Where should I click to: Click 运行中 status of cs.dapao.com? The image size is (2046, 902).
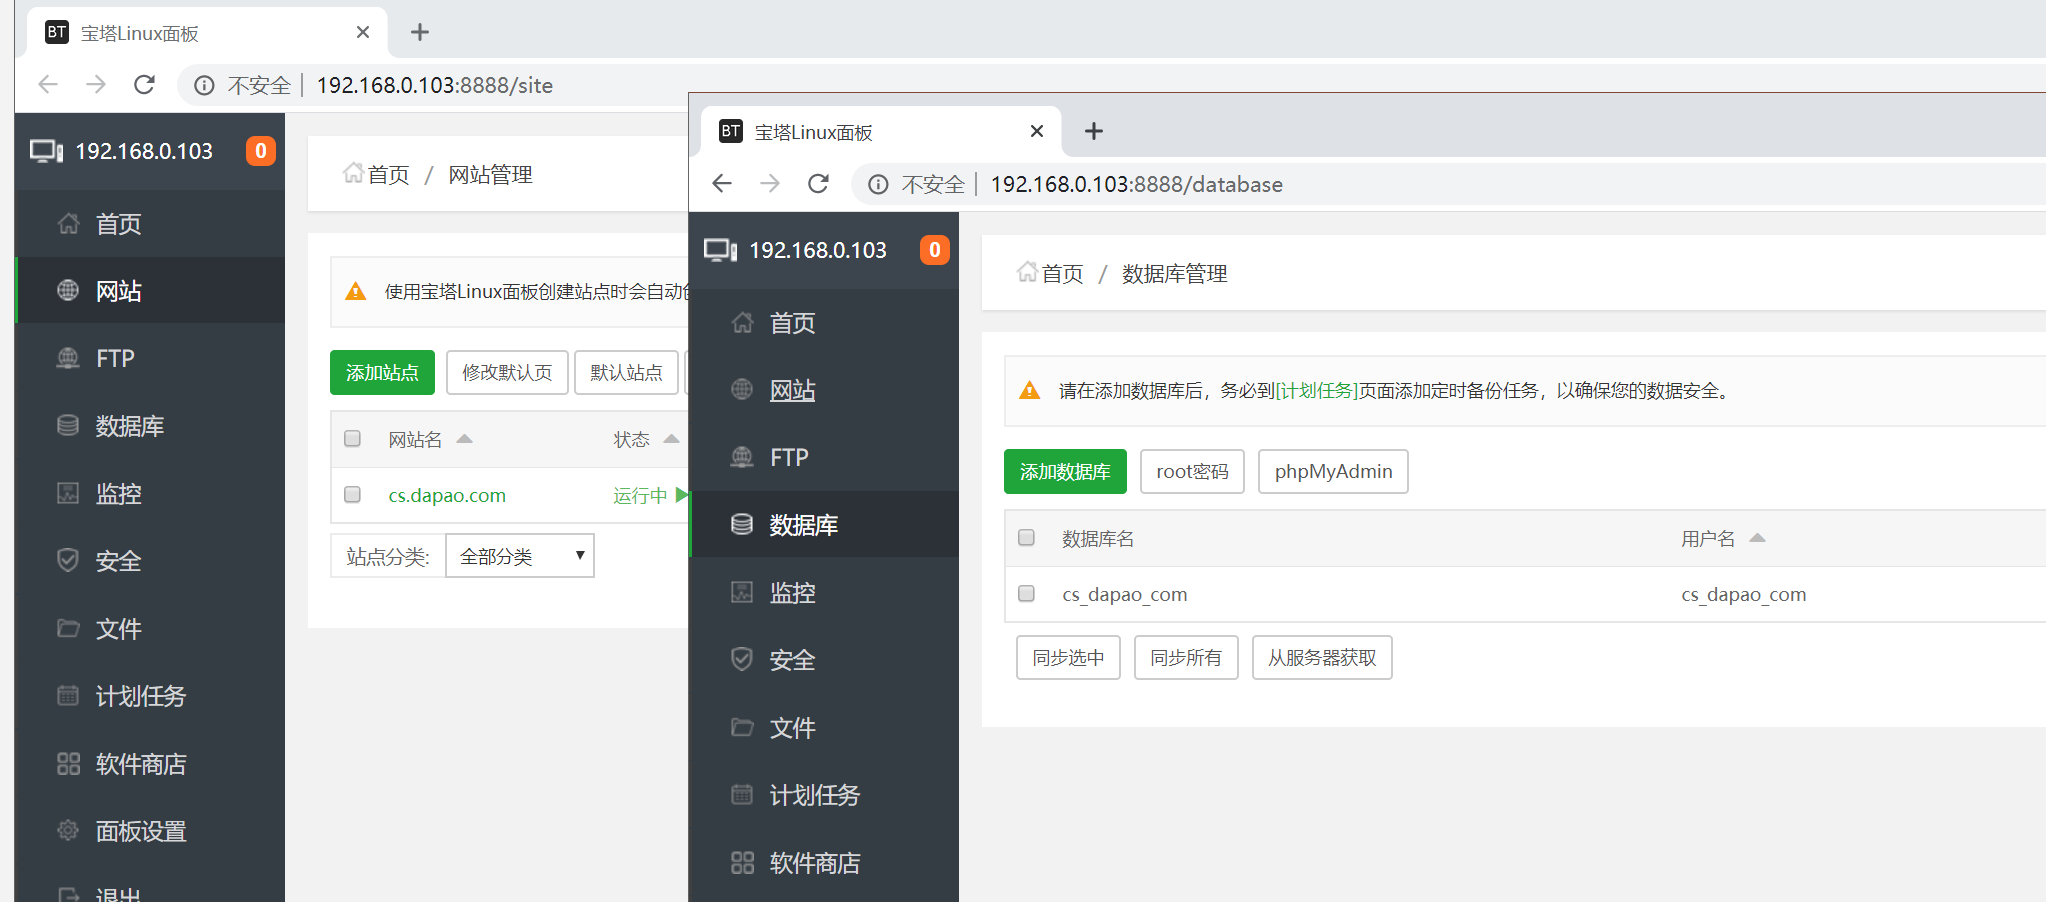click(640, 495)
